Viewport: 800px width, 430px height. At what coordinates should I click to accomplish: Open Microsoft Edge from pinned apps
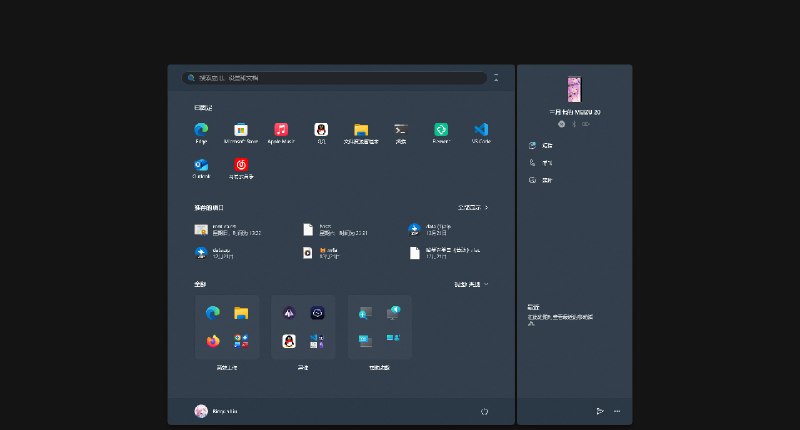pos(201,131)
